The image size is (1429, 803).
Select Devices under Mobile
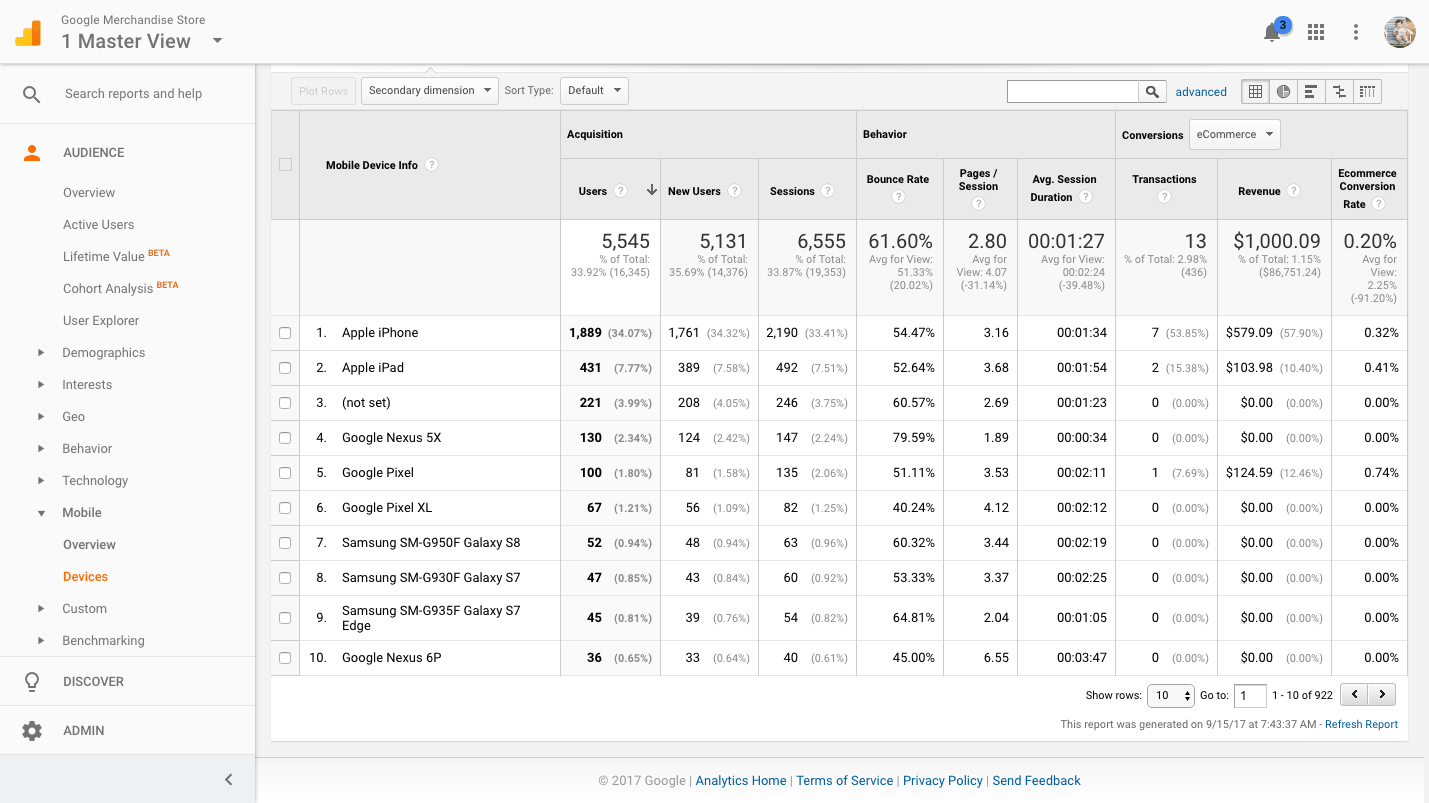click(x=85, y=577)
